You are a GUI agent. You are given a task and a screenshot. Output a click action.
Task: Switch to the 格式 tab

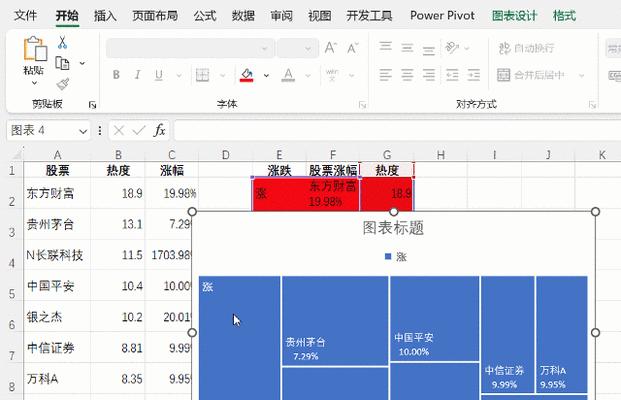564,16
